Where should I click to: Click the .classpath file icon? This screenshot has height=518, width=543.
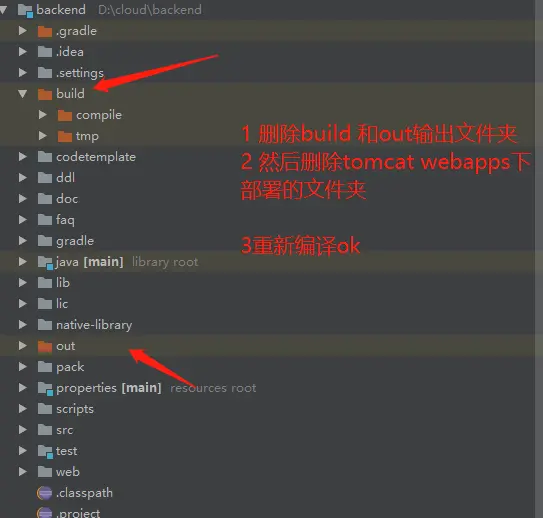pos(45,493)
